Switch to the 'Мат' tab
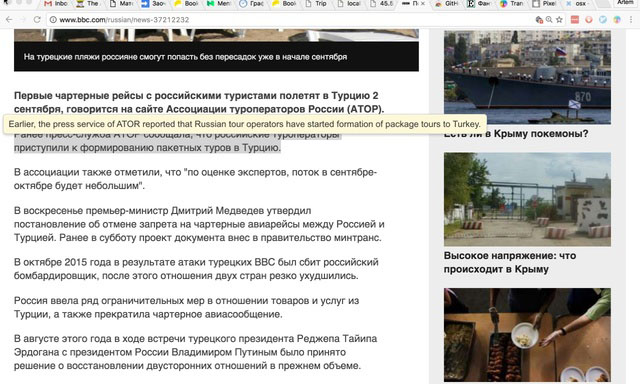This screenshot has height=384, width=640. click(121, 4)
